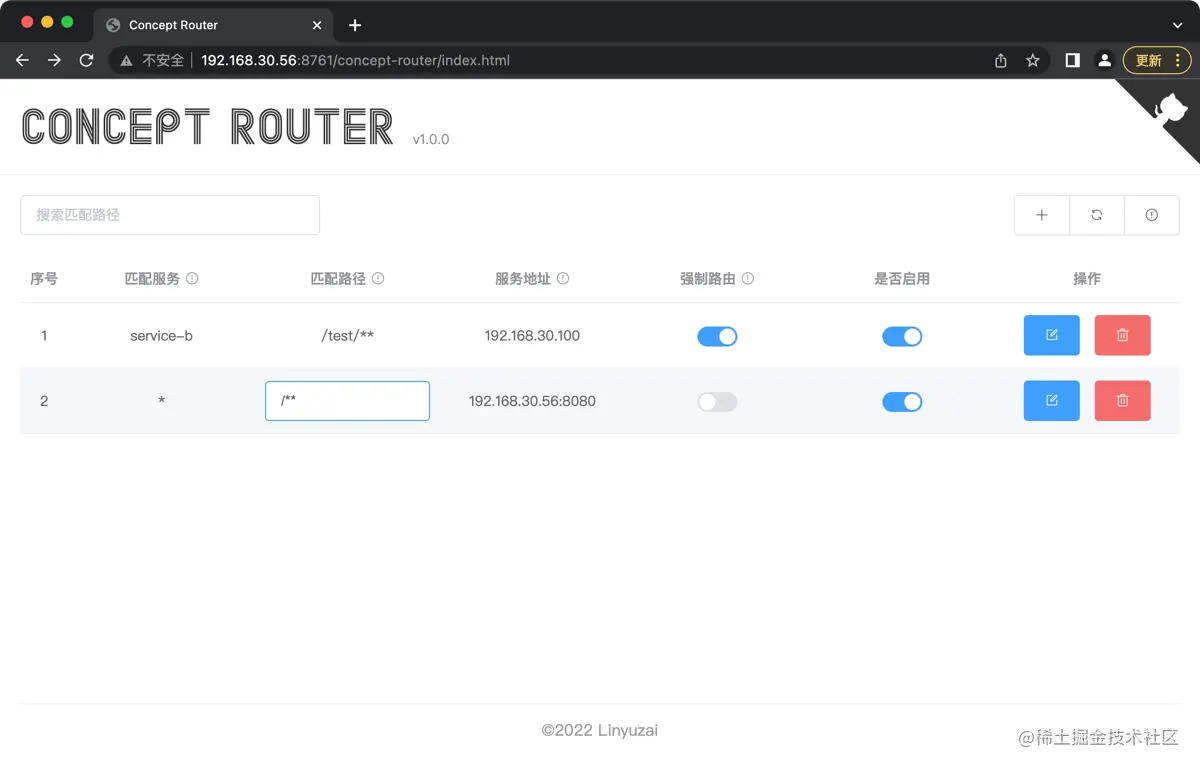Click the 192.168.30.100 address cell

click(532, 336)
